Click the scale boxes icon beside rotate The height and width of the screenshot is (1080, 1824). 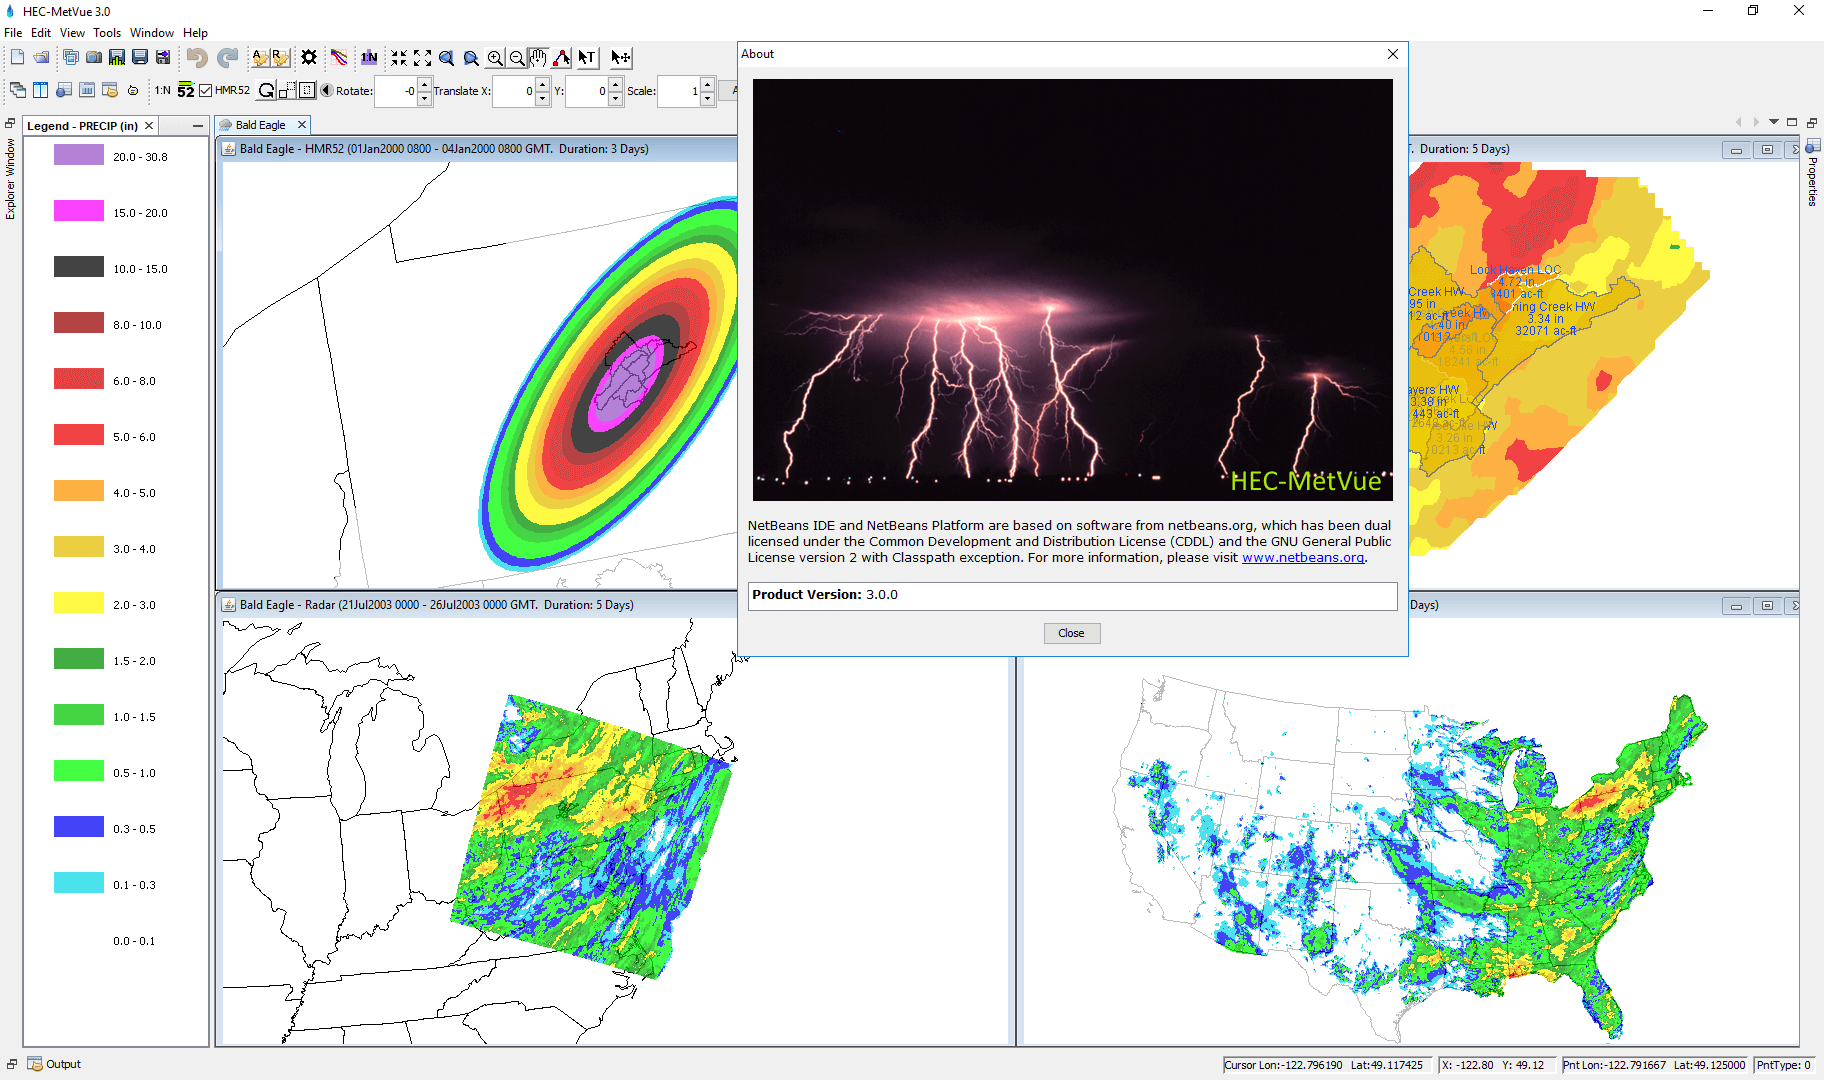coord(287,90)
